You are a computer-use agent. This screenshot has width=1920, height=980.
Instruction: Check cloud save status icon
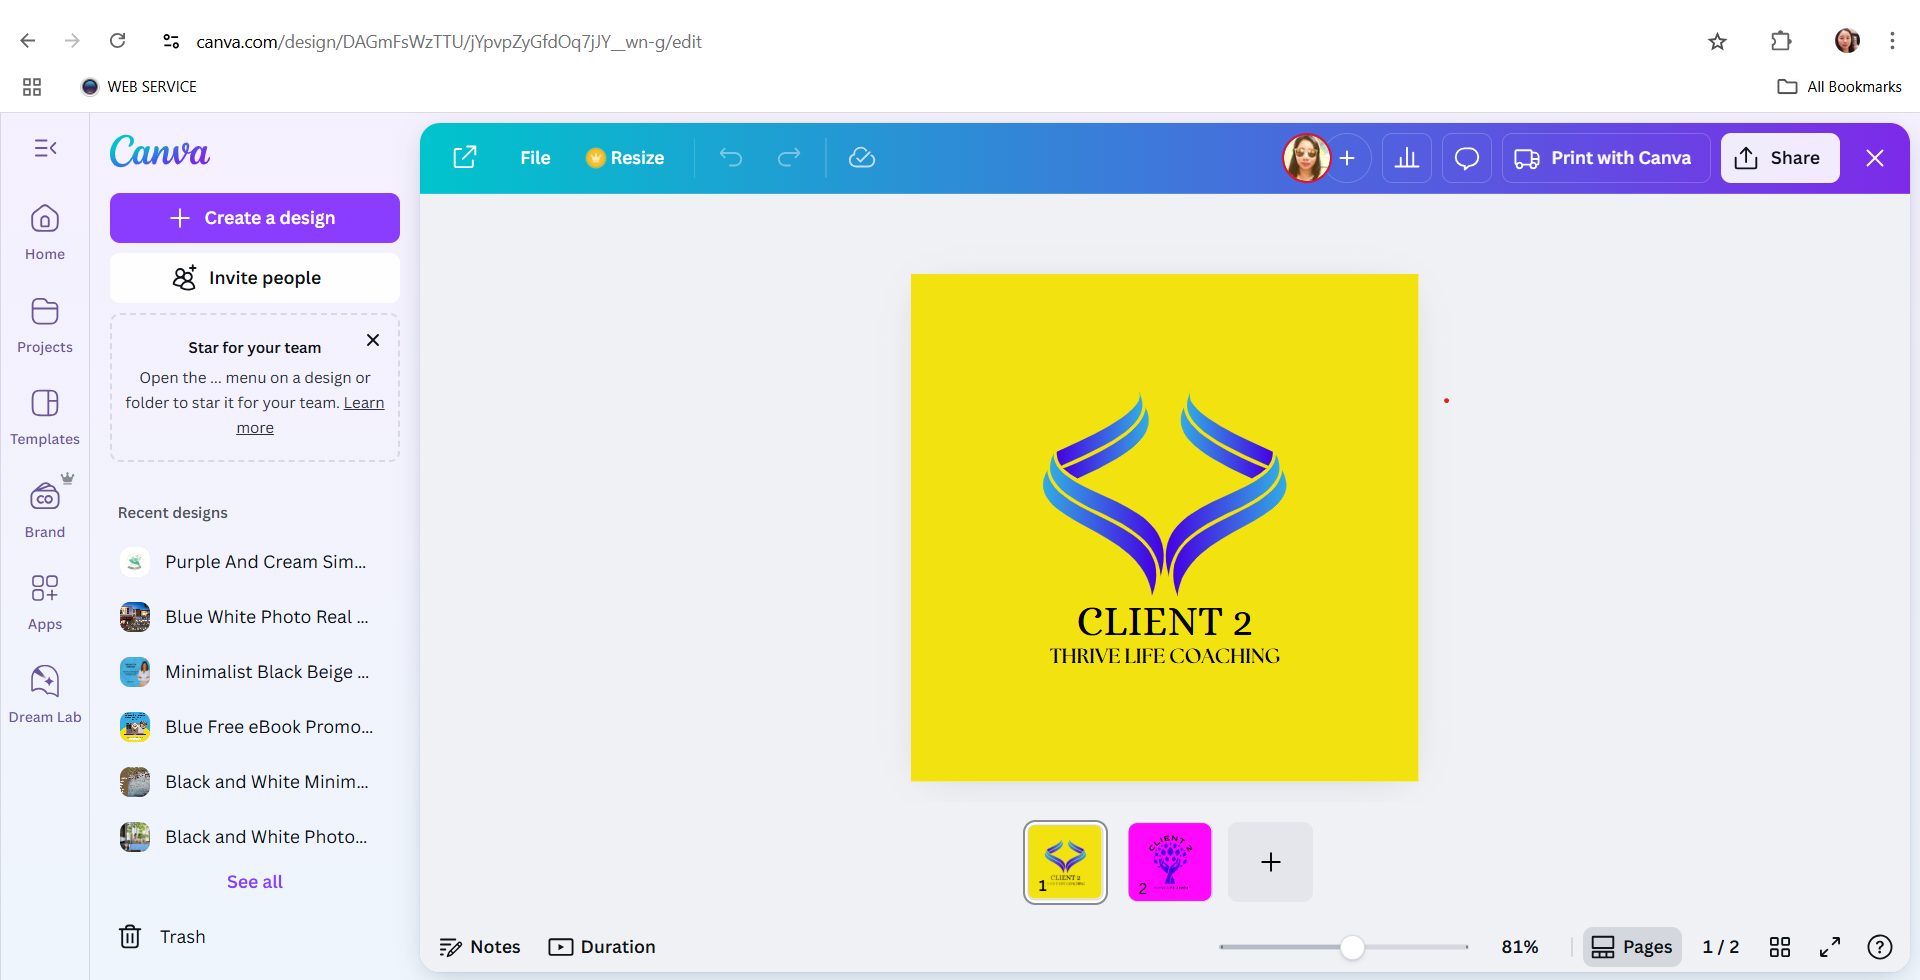click(862, 158)
